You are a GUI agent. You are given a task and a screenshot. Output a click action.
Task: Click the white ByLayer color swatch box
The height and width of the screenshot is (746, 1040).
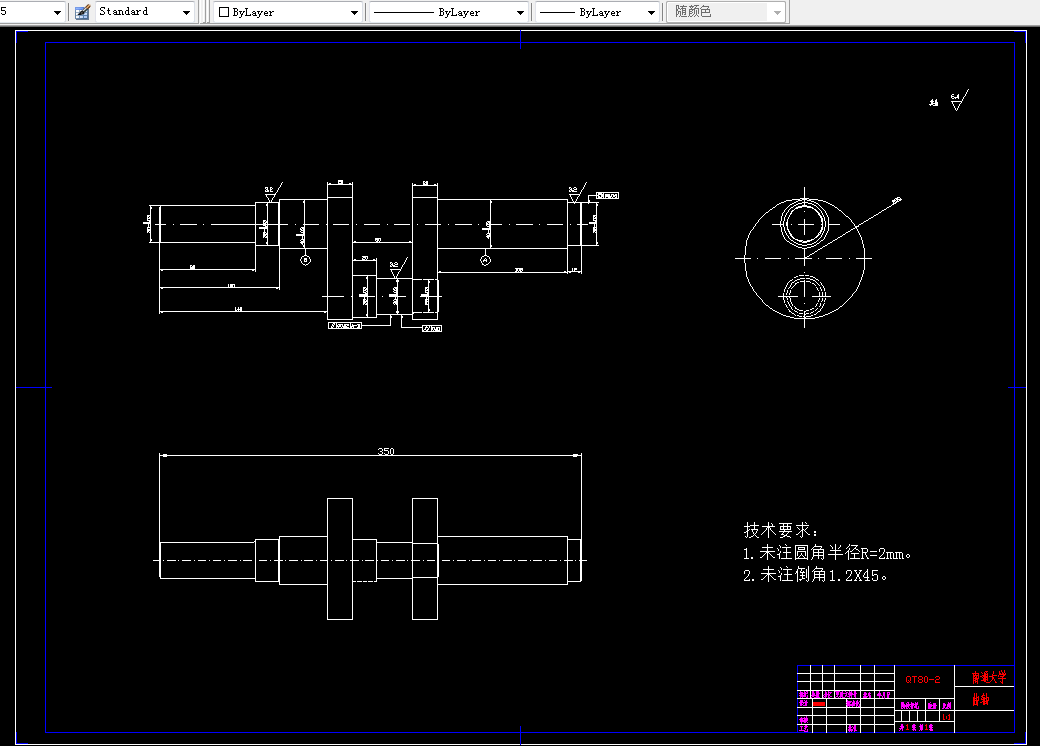224,12
